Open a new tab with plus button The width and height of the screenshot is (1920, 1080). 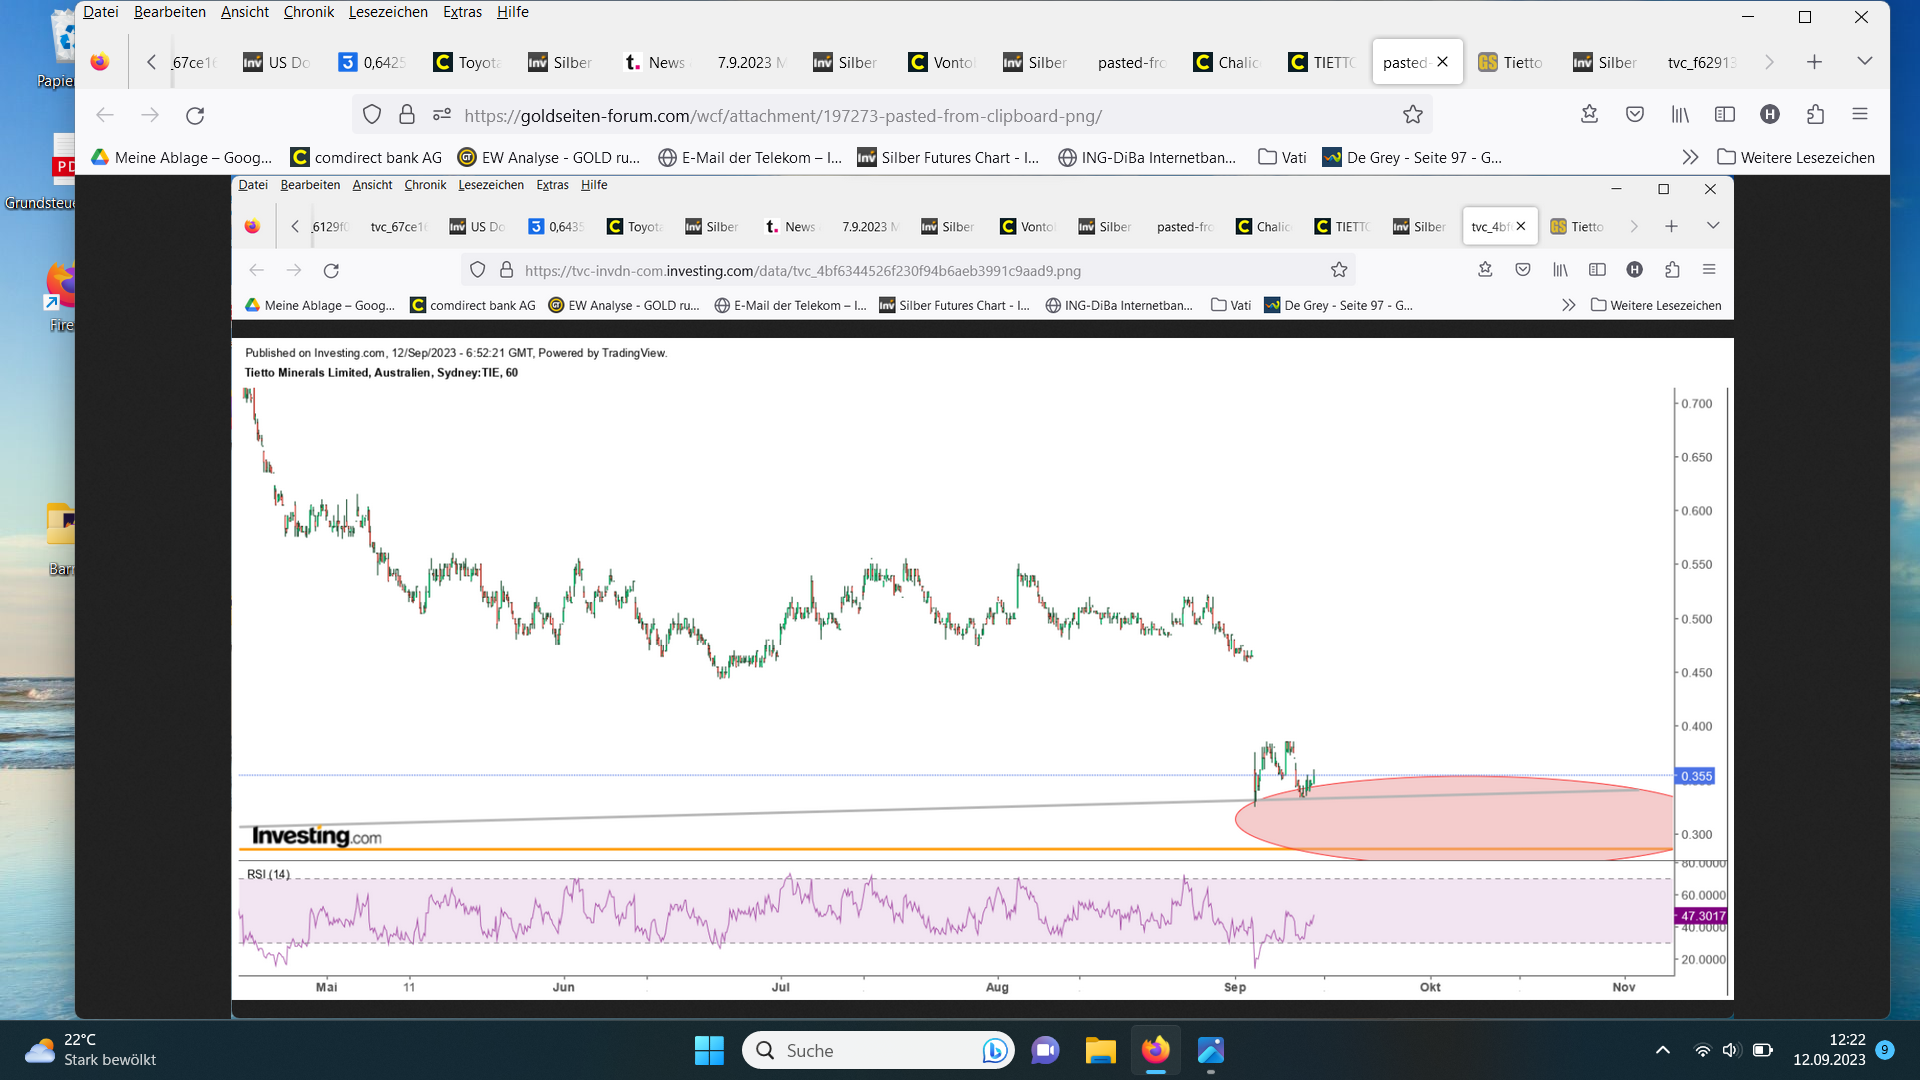pyautogui.click(x=1814, y=62)
